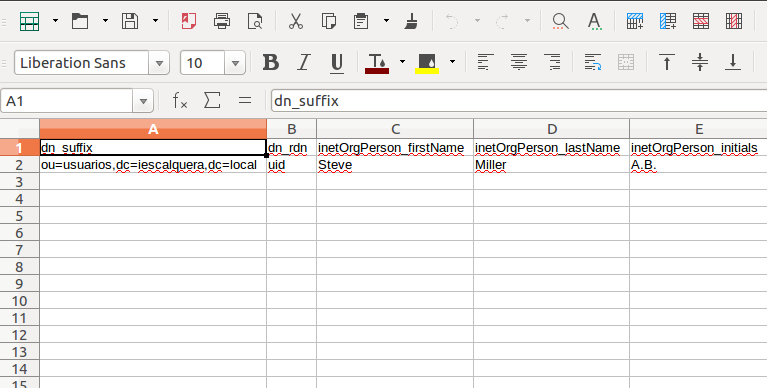Click the Undo arrow icon
Image resolution: width=767 pixels, height=388 pixels.
pos(451,21)
